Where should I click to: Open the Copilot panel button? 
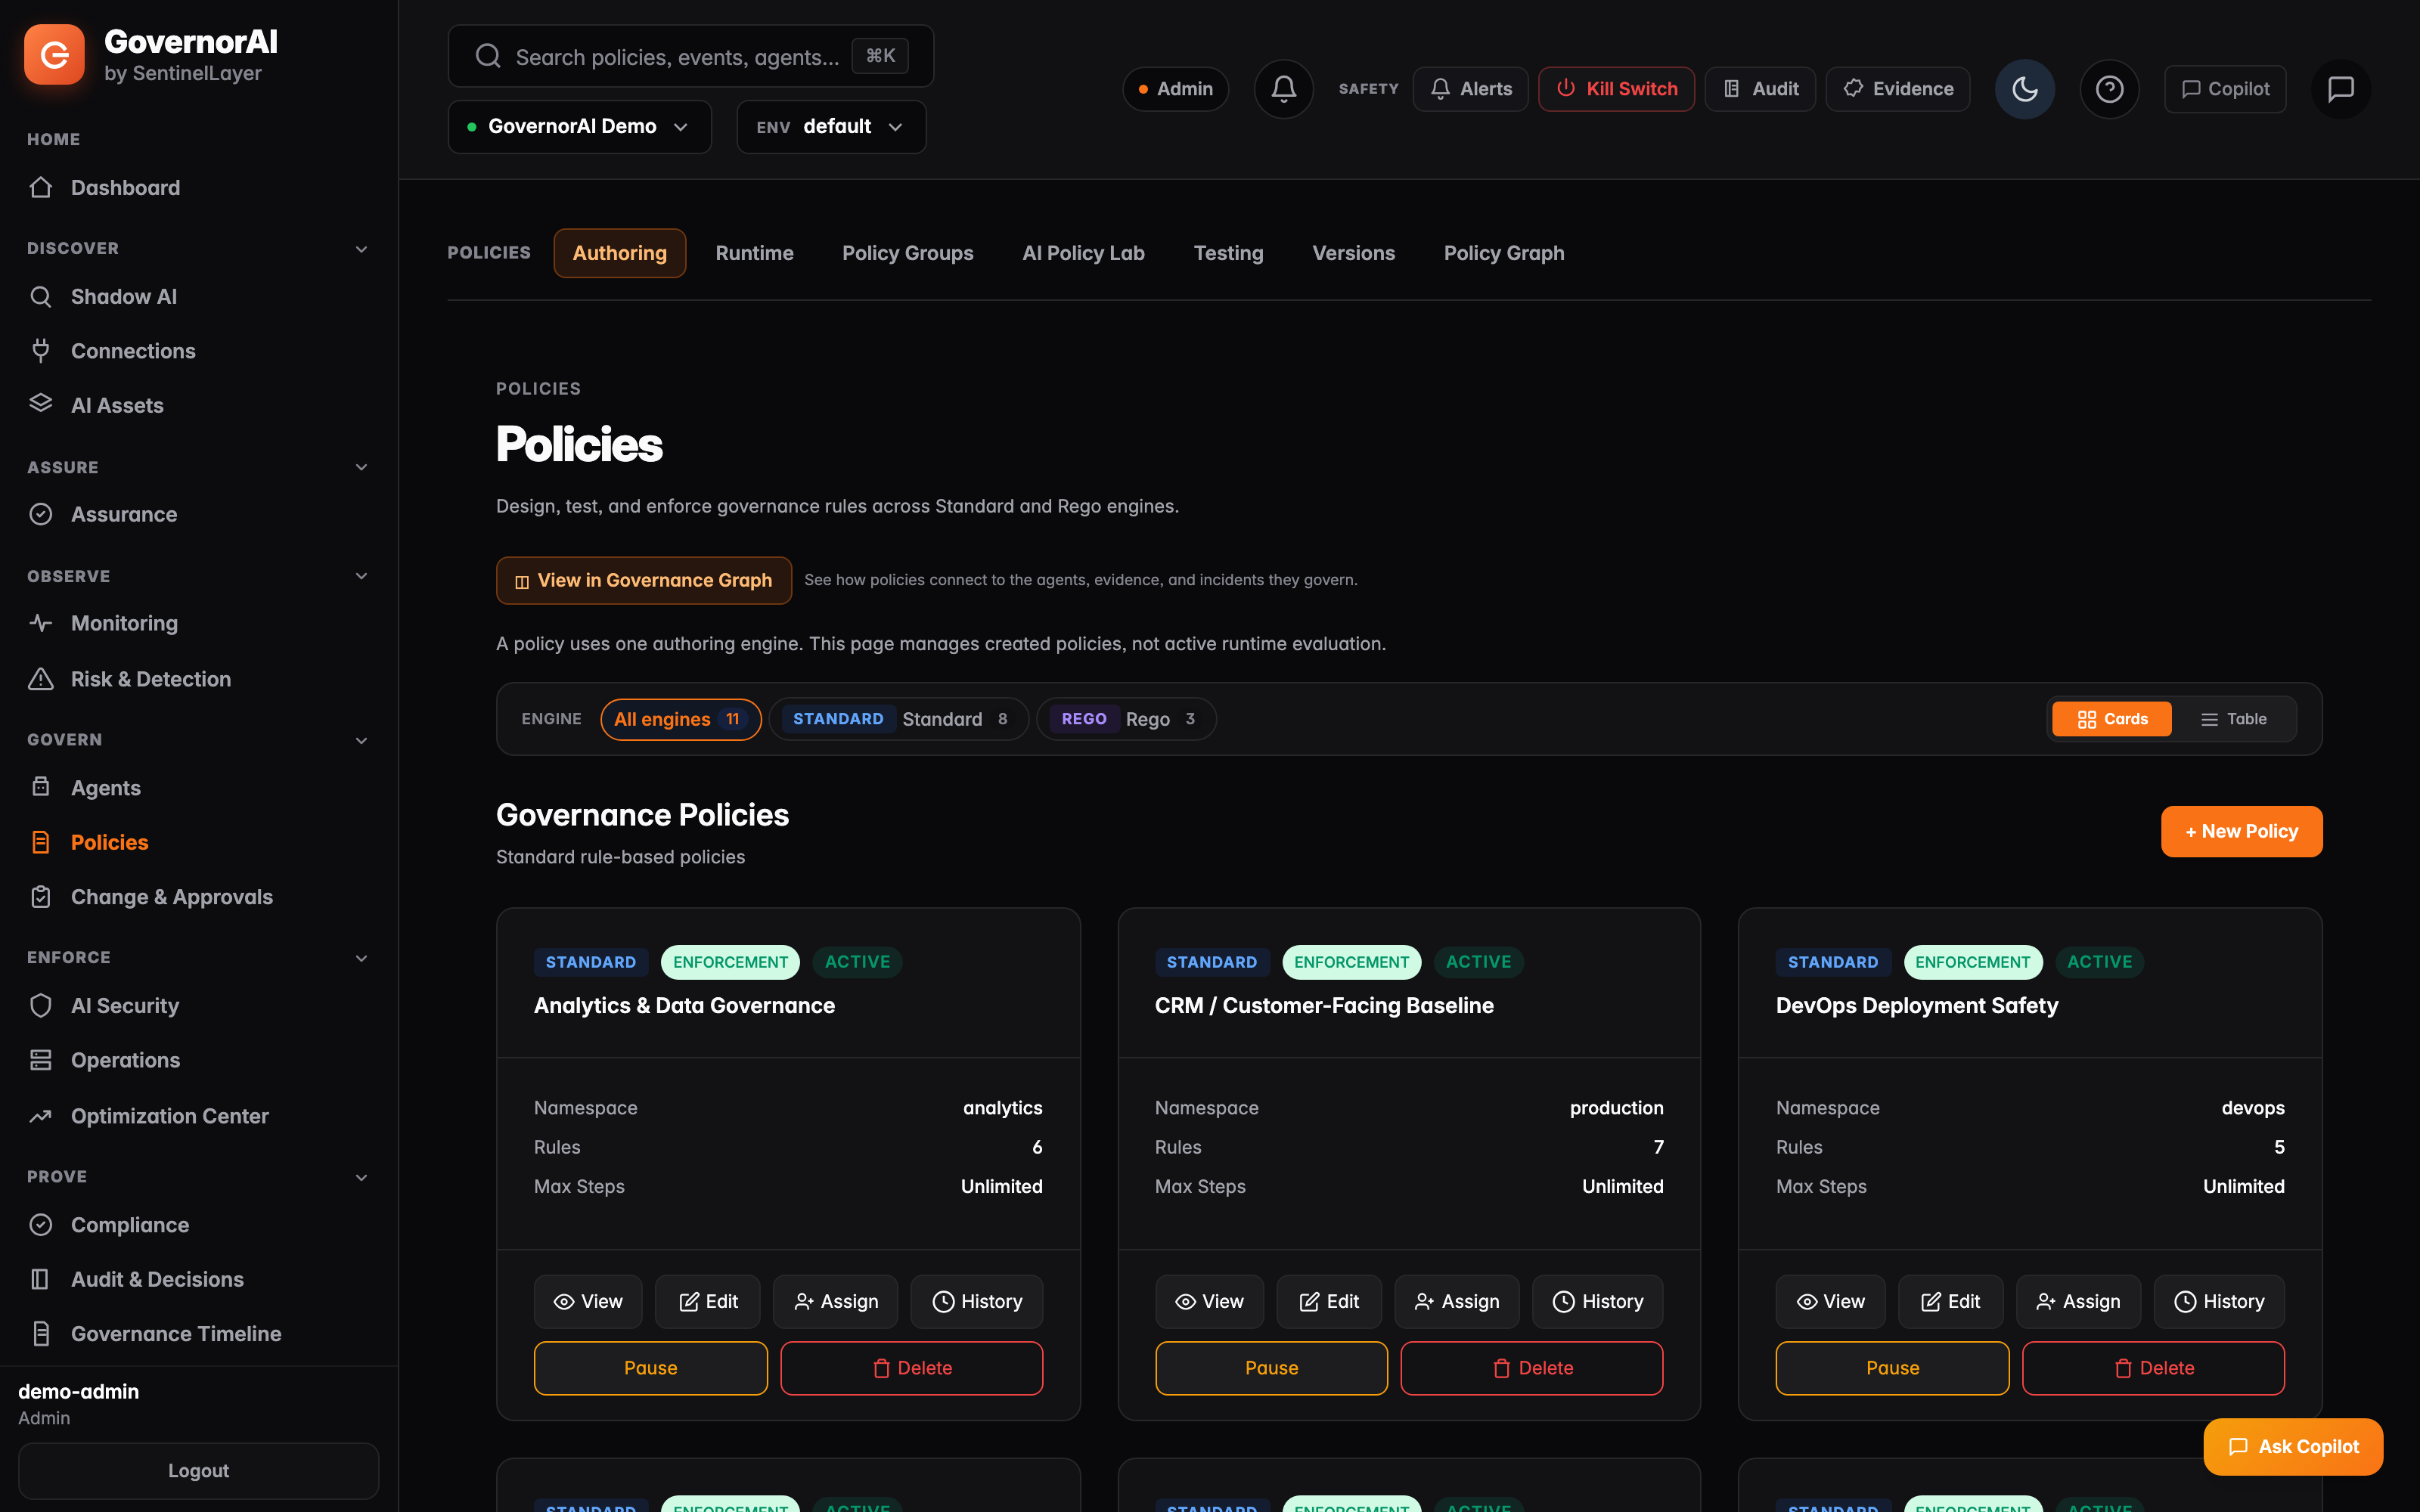2225,89
